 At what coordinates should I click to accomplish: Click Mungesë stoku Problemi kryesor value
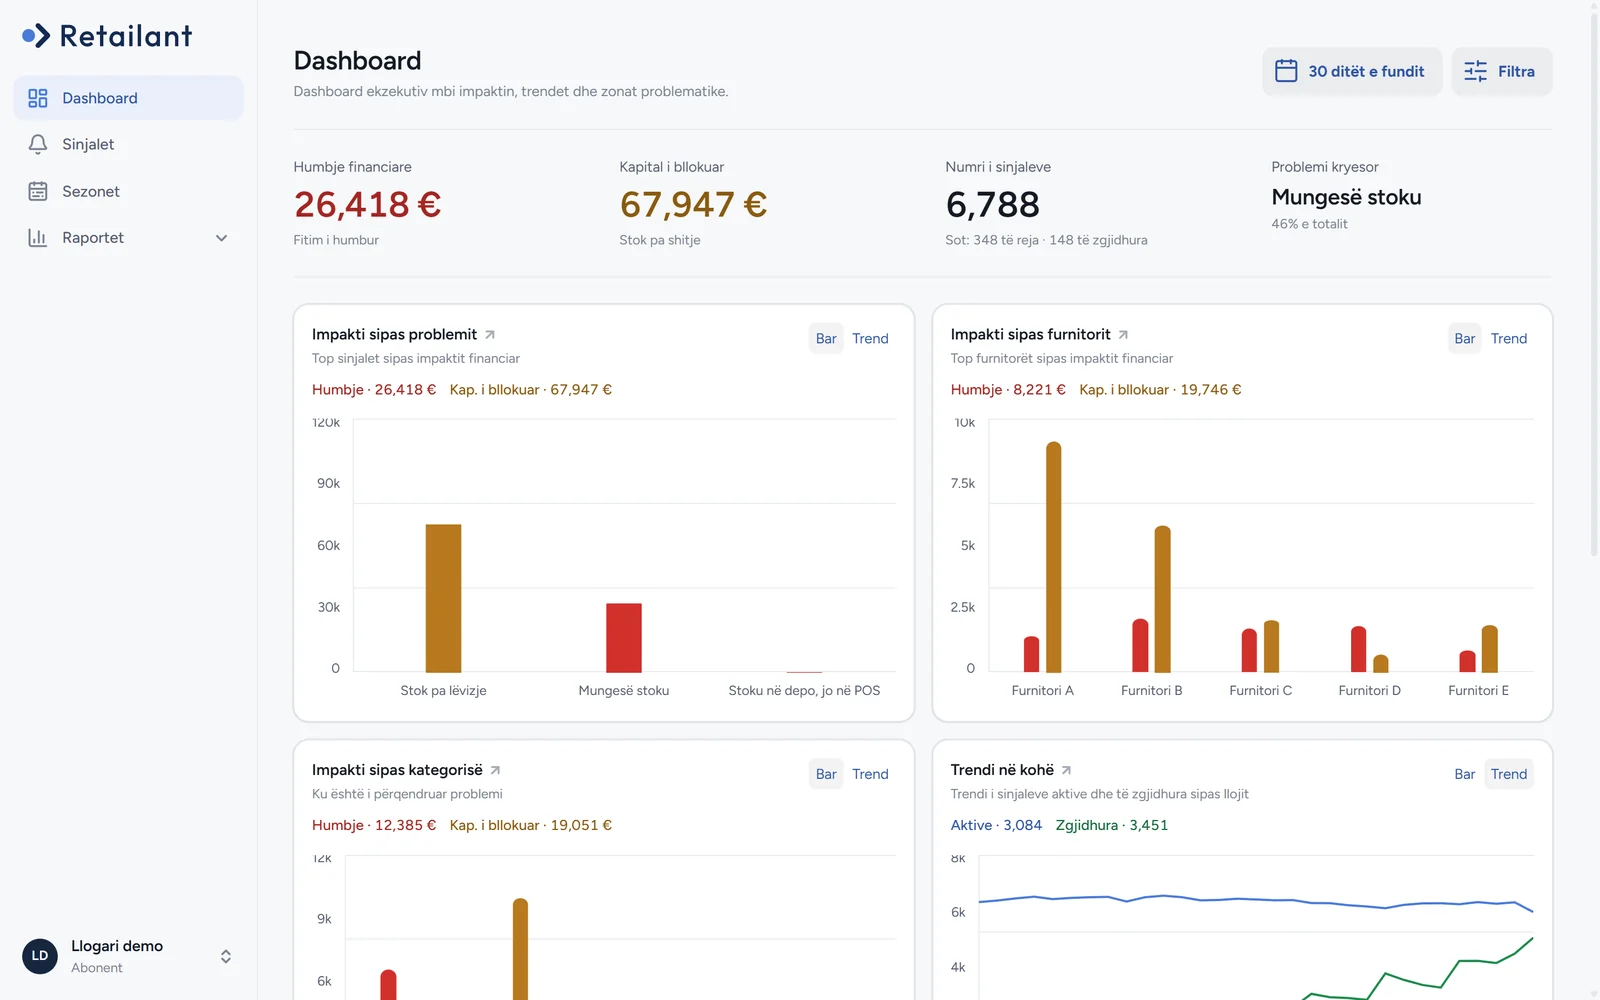pos(1346,197)
